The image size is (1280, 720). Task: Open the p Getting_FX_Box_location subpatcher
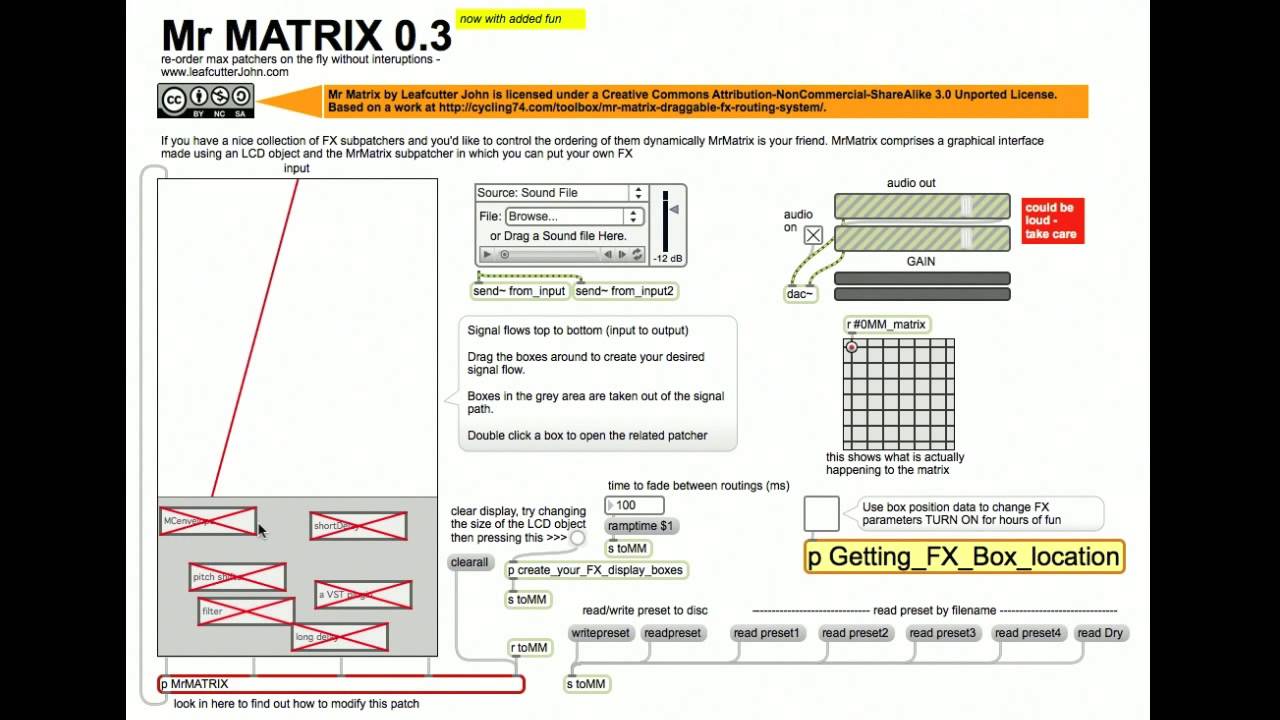click(x=964, y=557)
